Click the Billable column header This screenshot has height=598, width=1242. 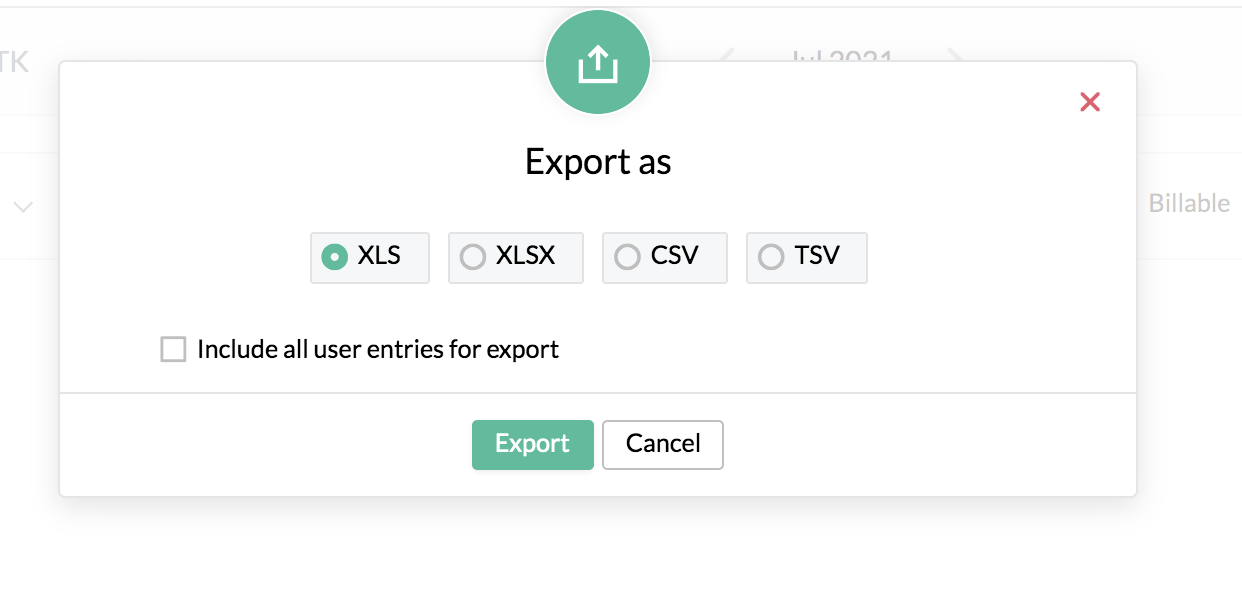[x=1189, y=203]
